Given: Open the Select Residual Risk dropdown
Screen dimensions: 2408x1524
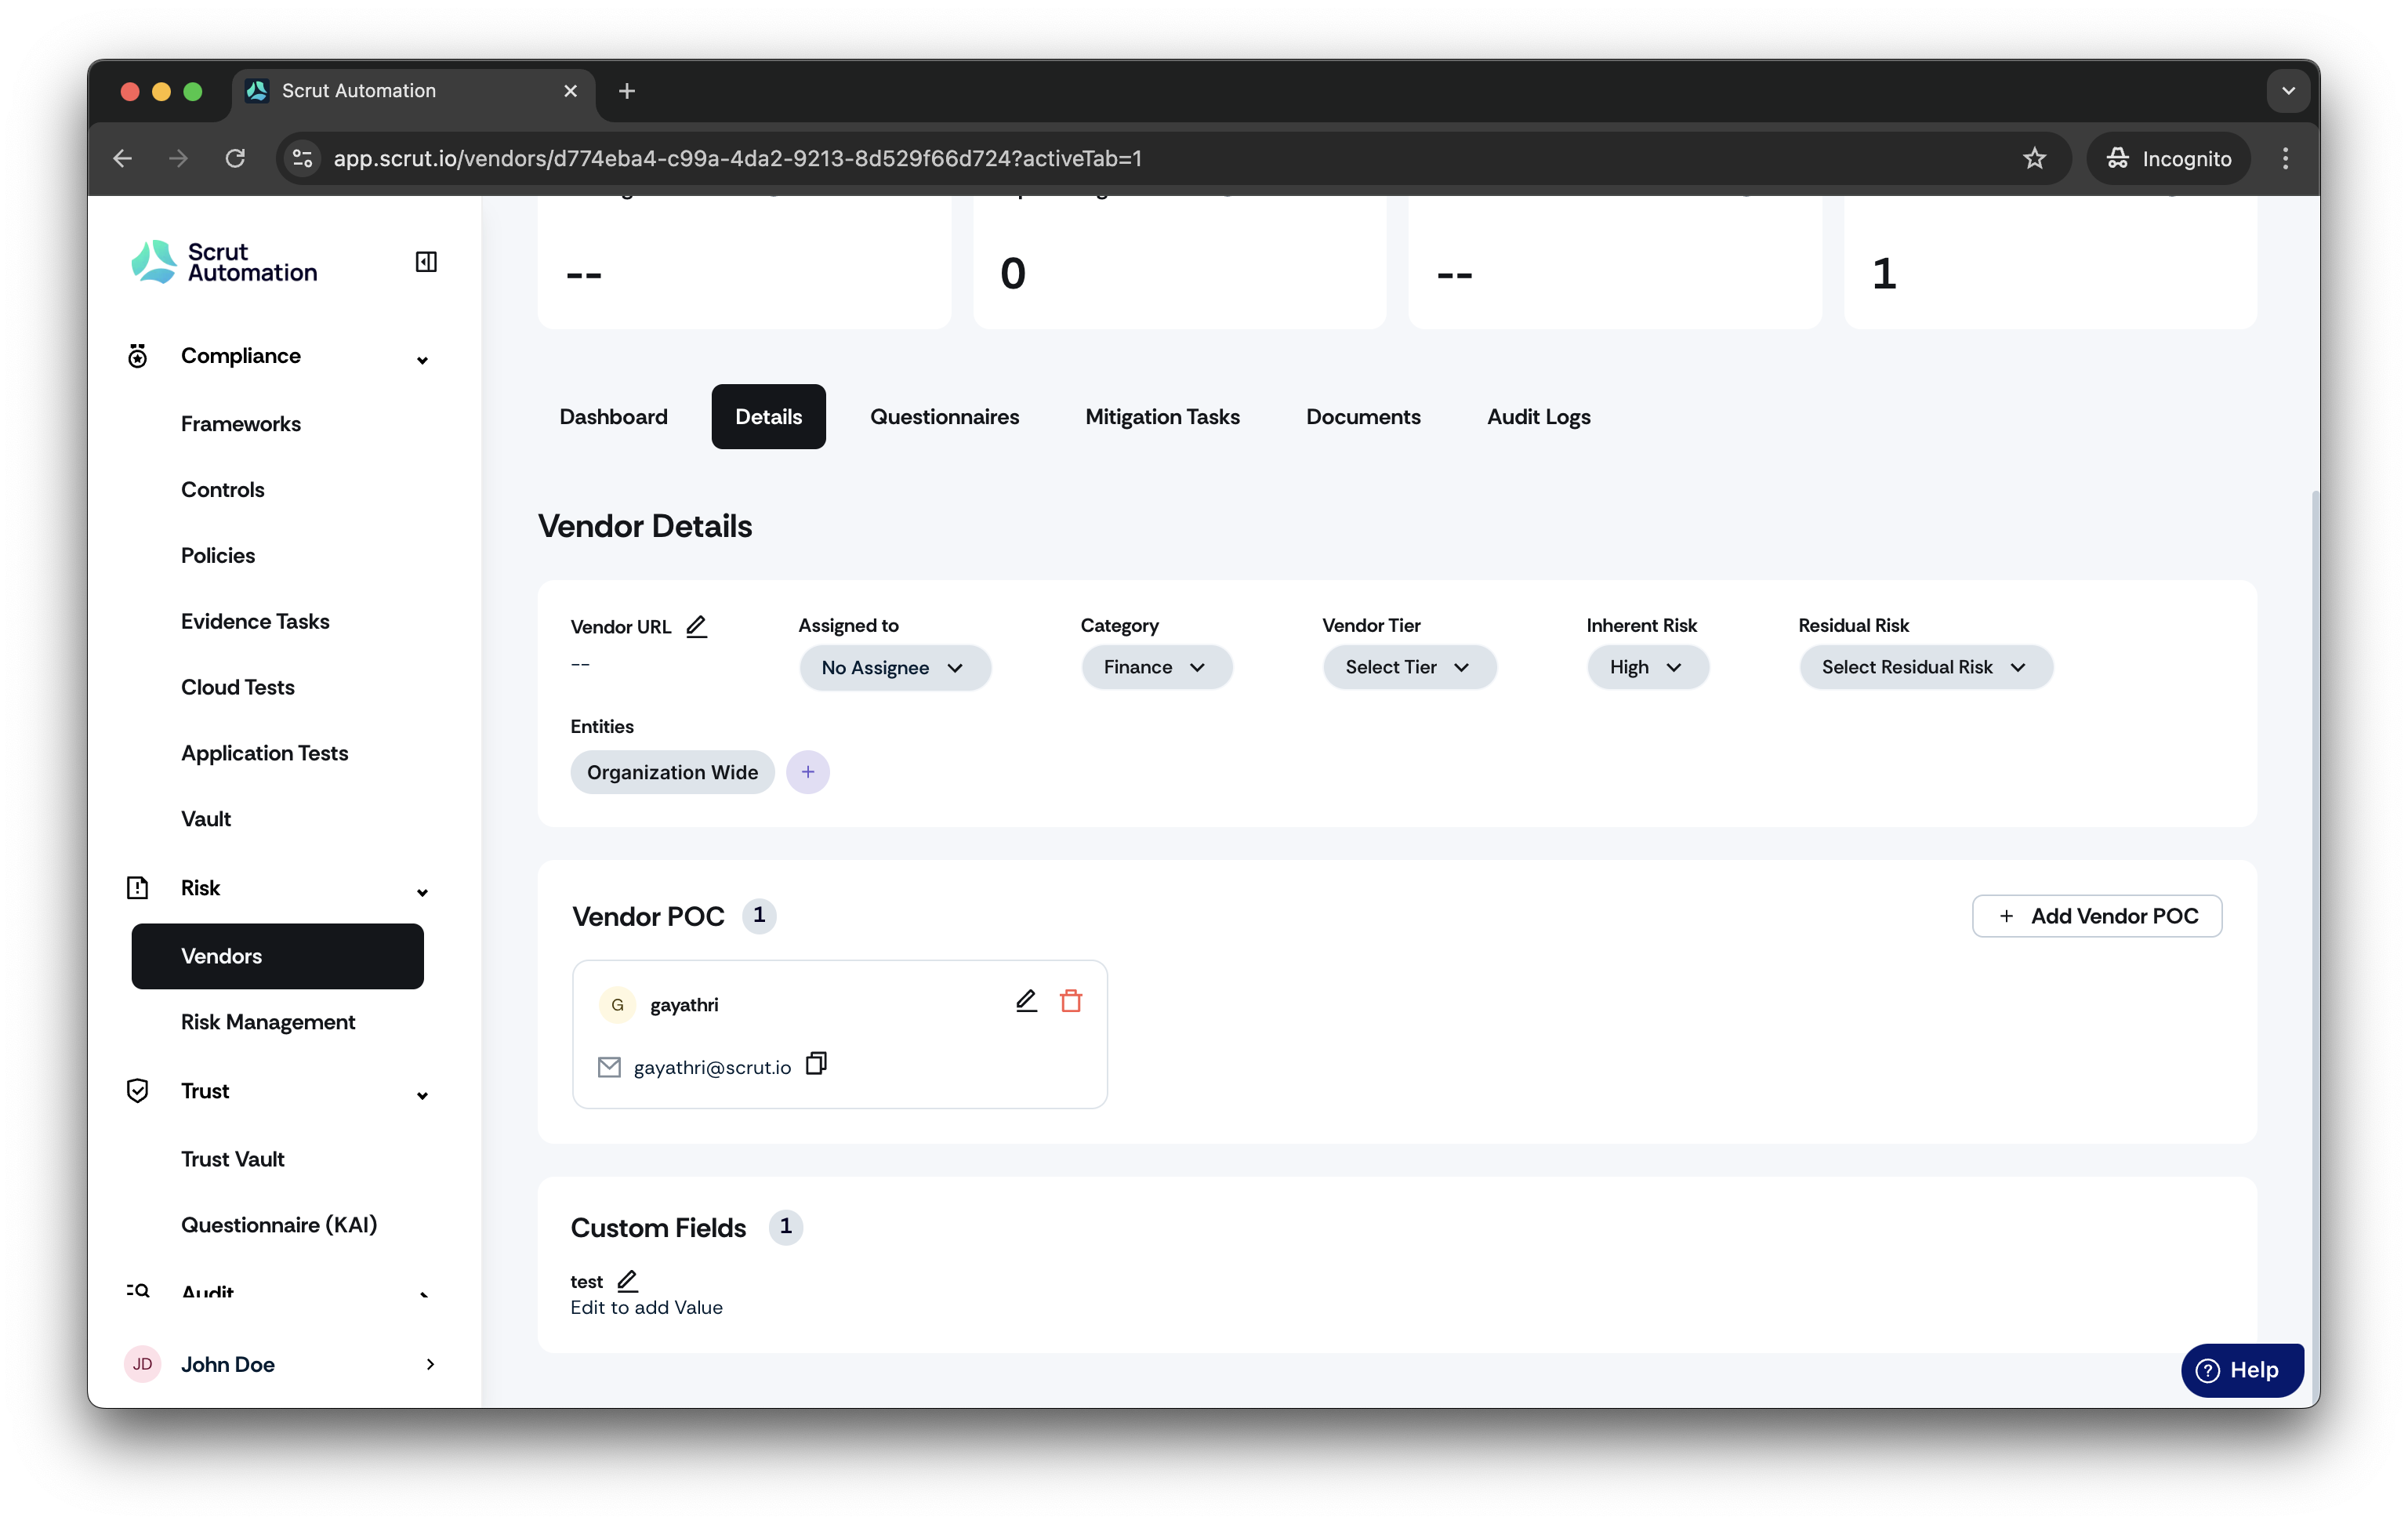Looking at the screenshot, I should [1925, 667].
